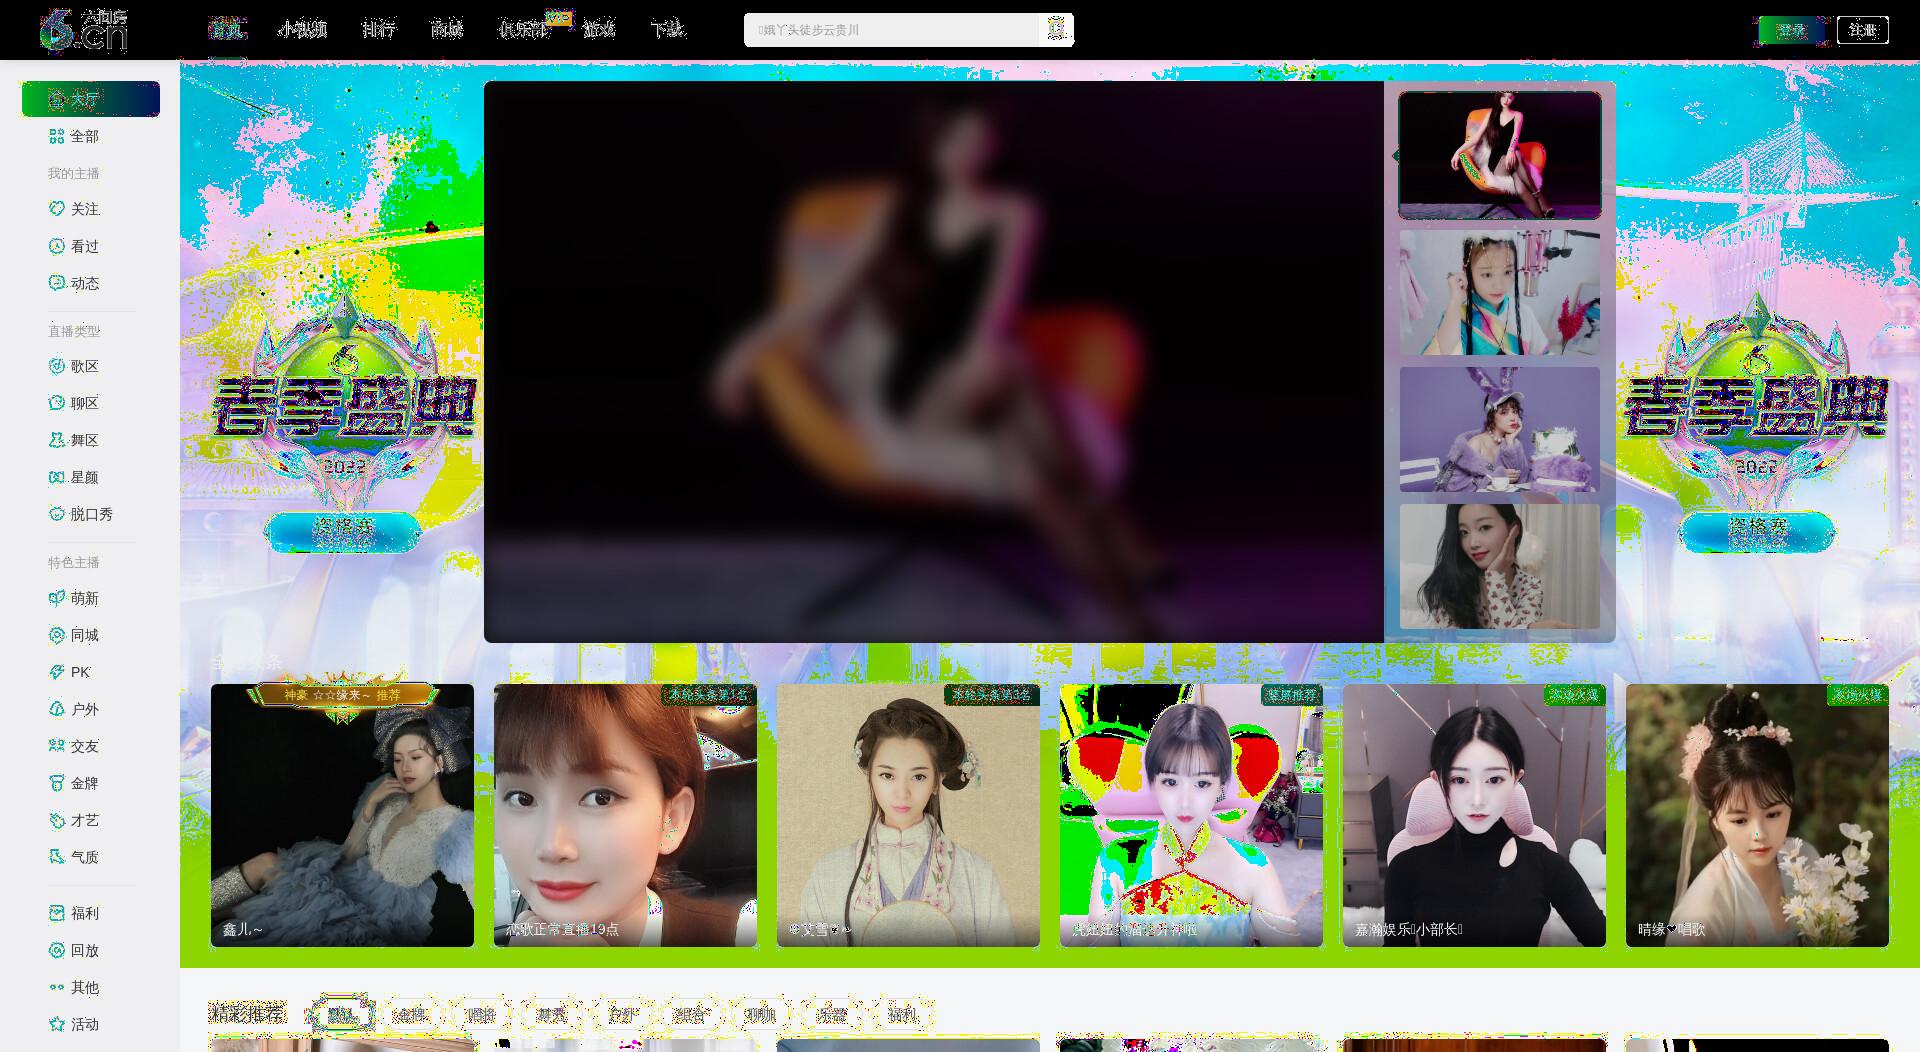Click left banner 资格赛 button
This screenshot has height=1052, width=1920.
point(343,531)
